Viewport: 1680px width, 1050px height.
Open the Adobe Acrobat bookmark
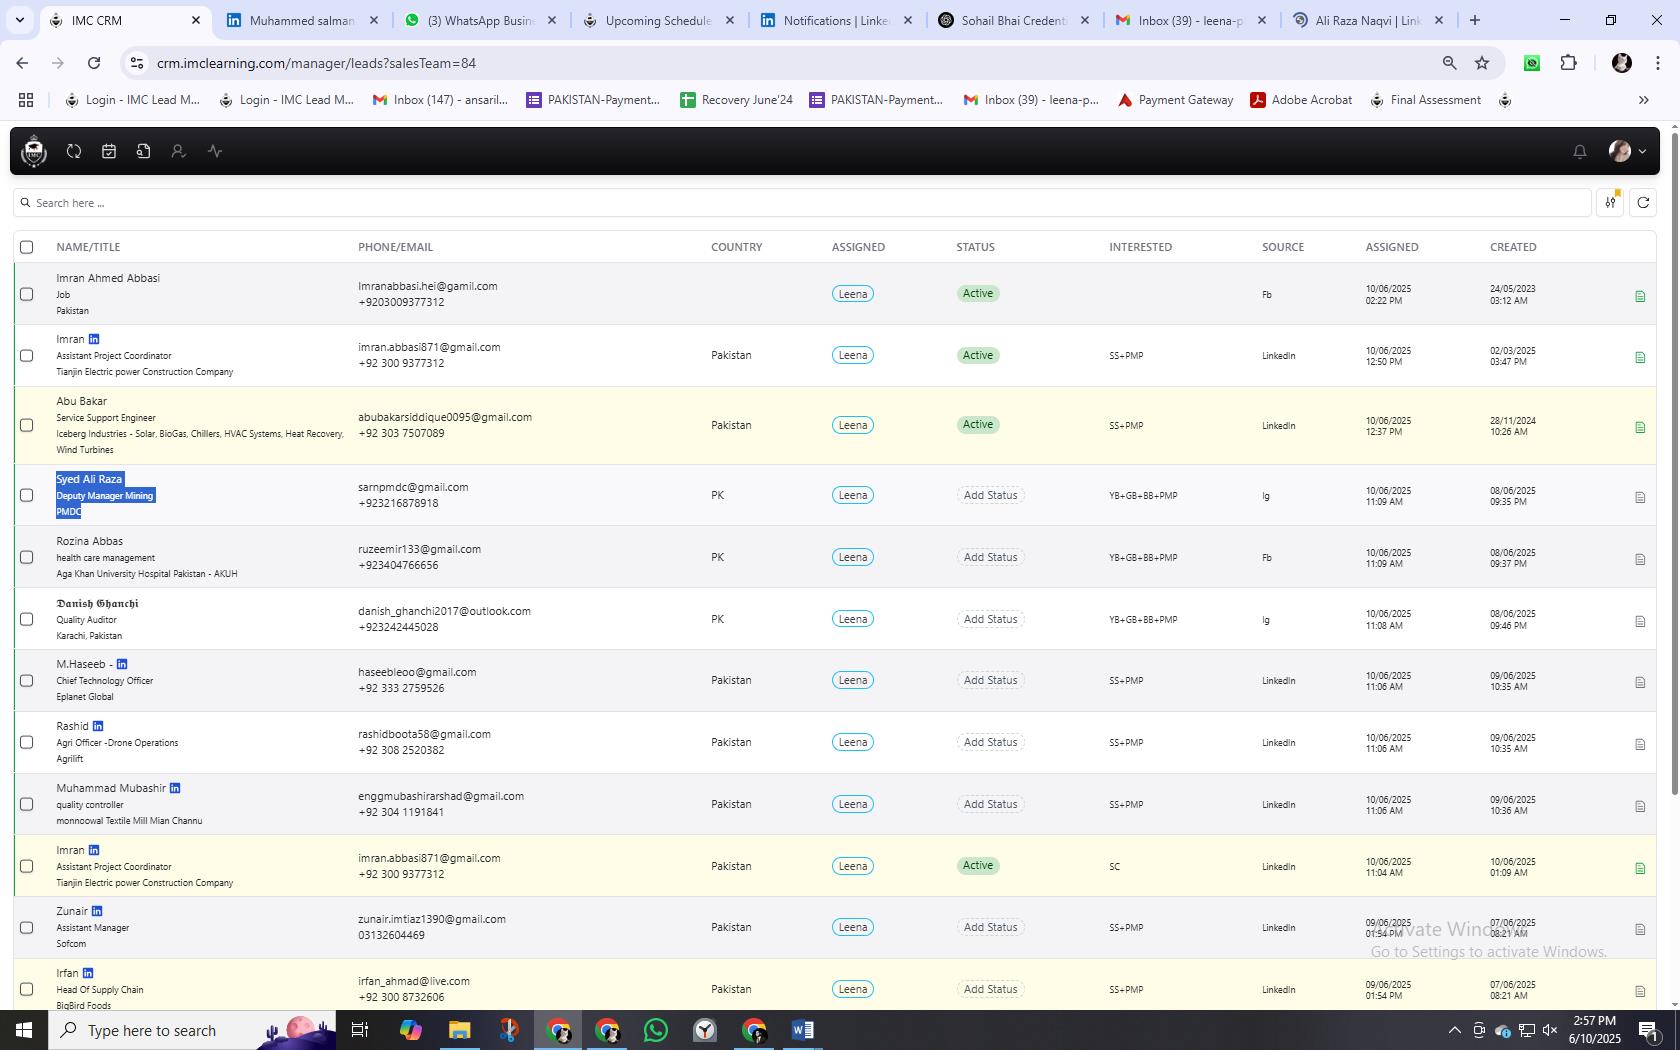[x=1301, y=100]
